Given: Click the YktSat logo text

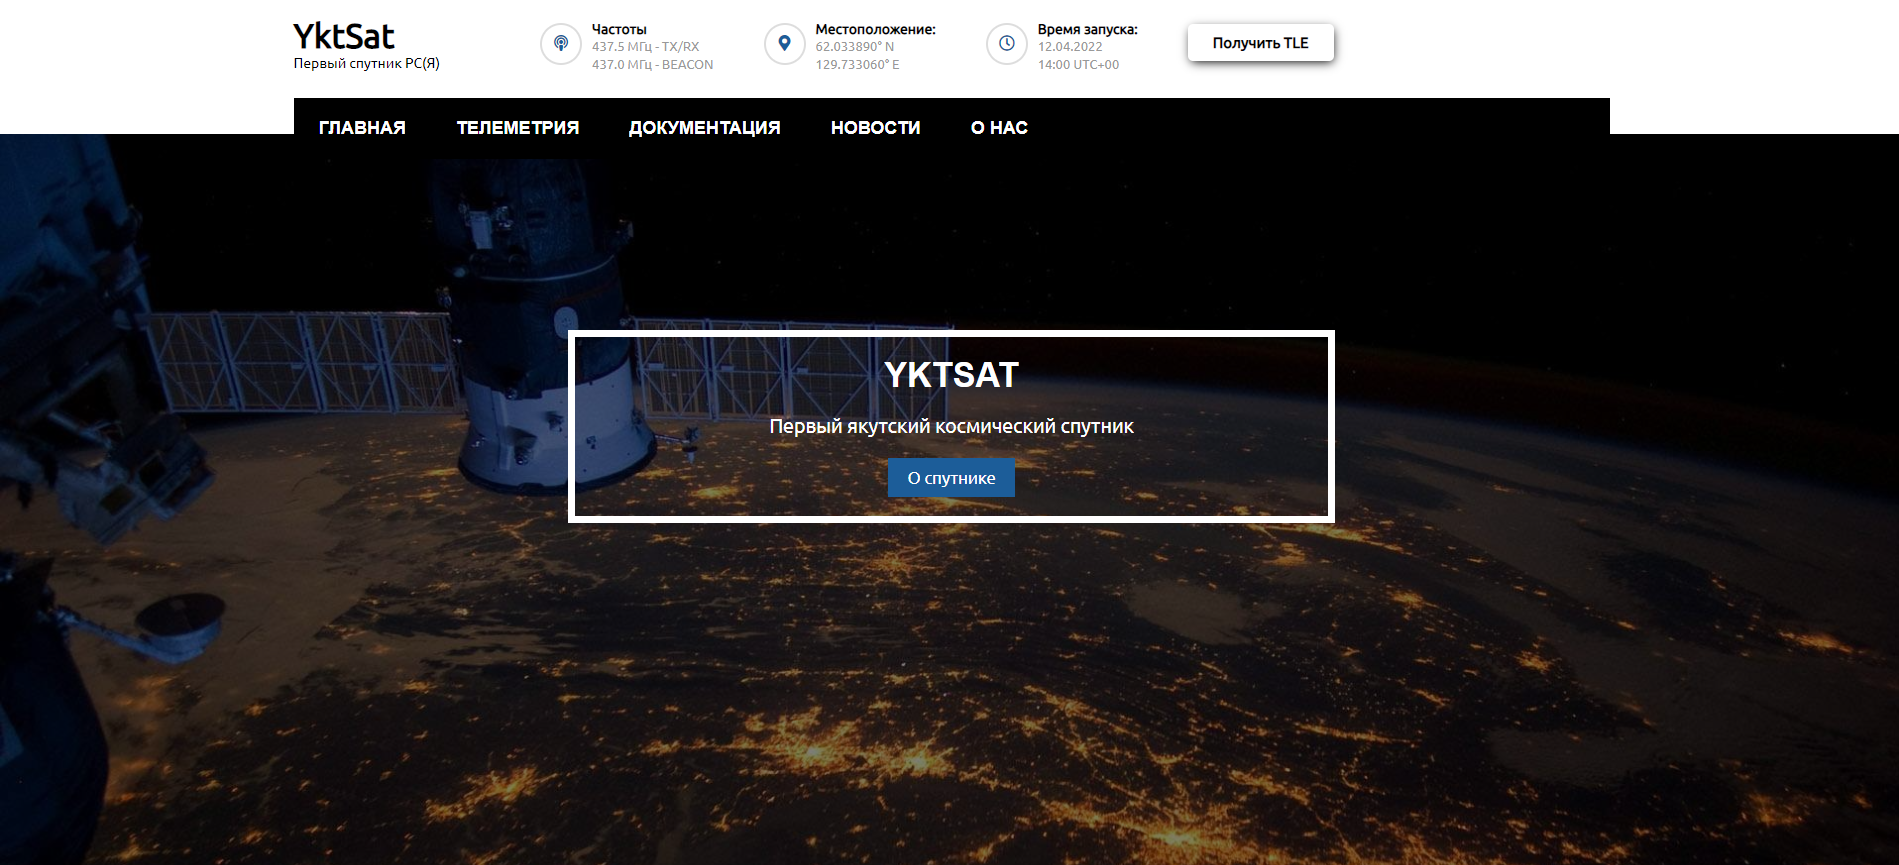Looking at the screenshot, I should (x=344, y=37).
